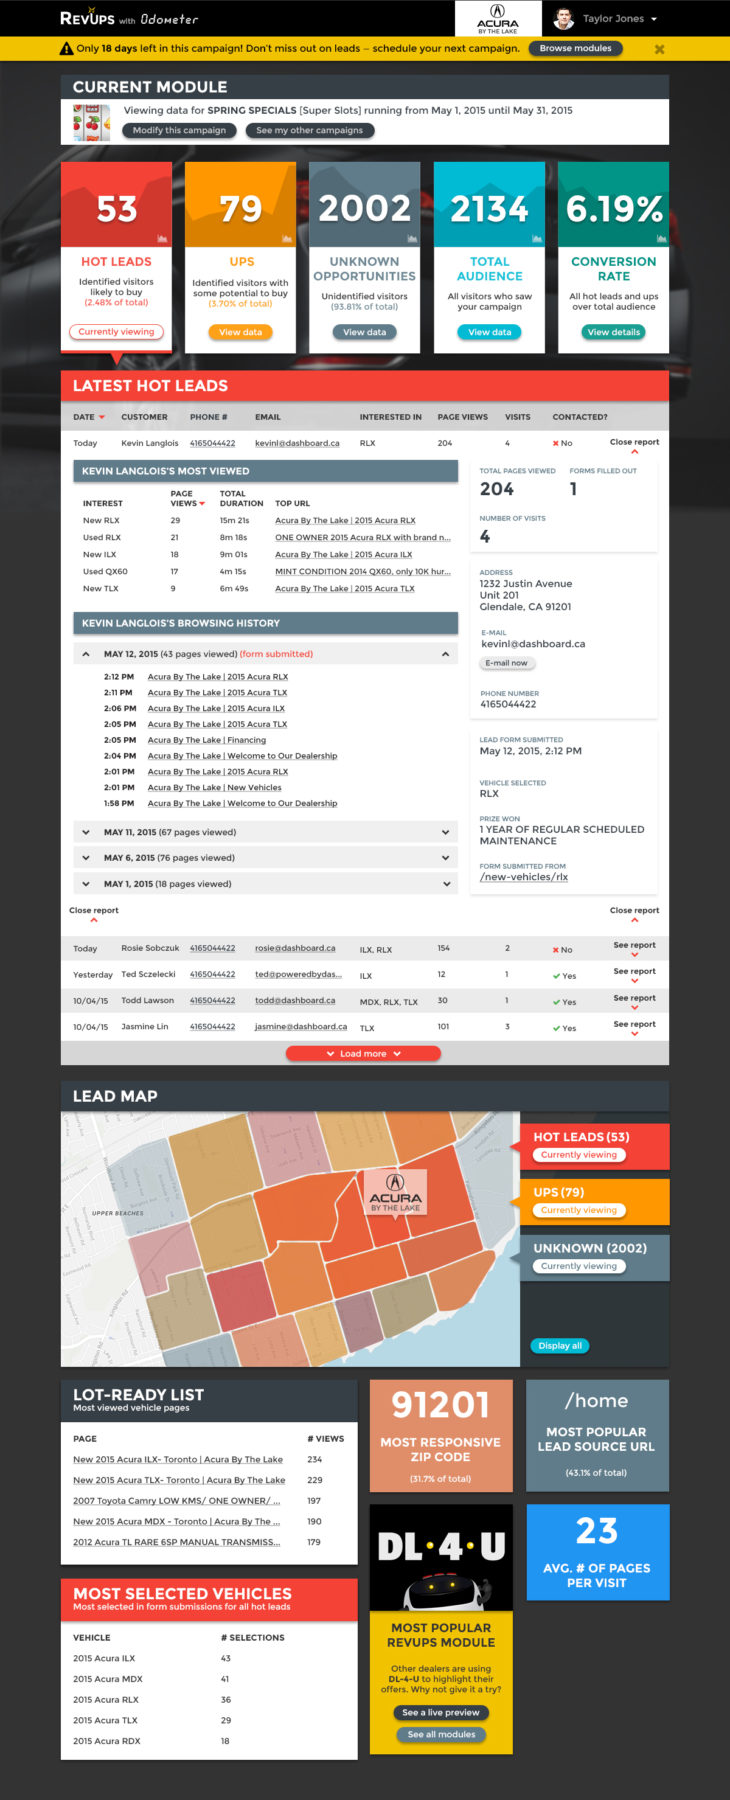The height and width of the screenshot is (1800, 730).
Task: Click View data on Total Audience card
Action: click(490, 332)
